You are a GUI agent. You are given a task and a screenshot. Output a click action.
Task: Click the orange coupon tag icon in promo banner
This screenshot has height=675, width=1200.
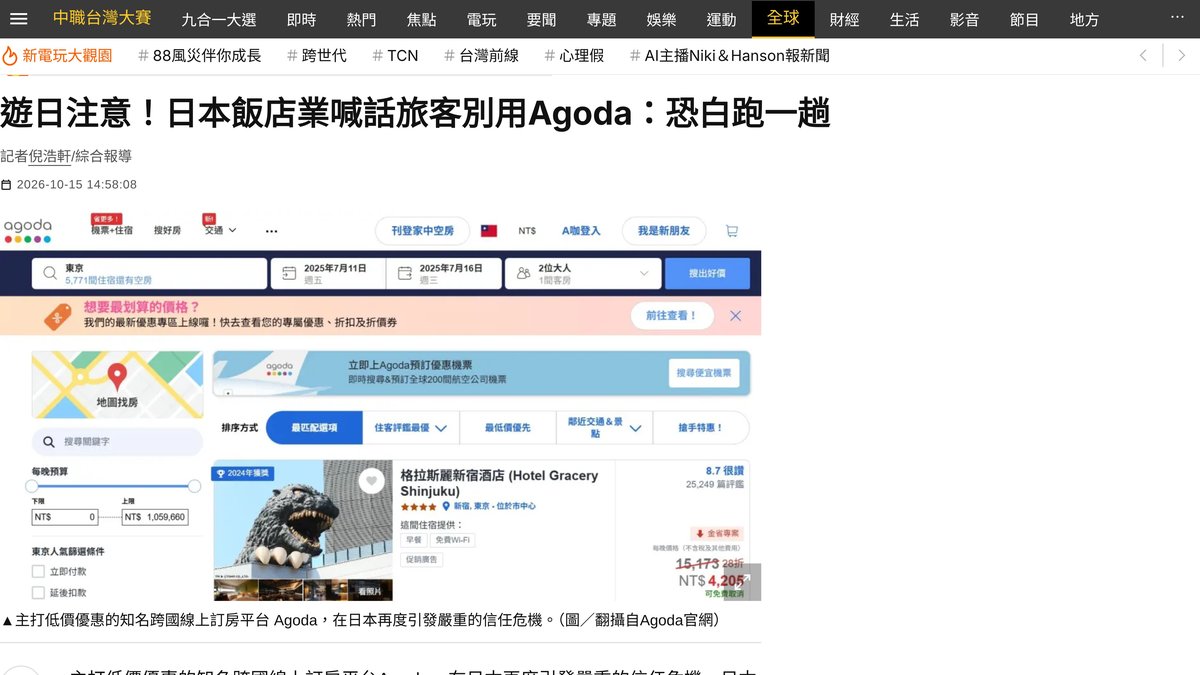[58, 317]
